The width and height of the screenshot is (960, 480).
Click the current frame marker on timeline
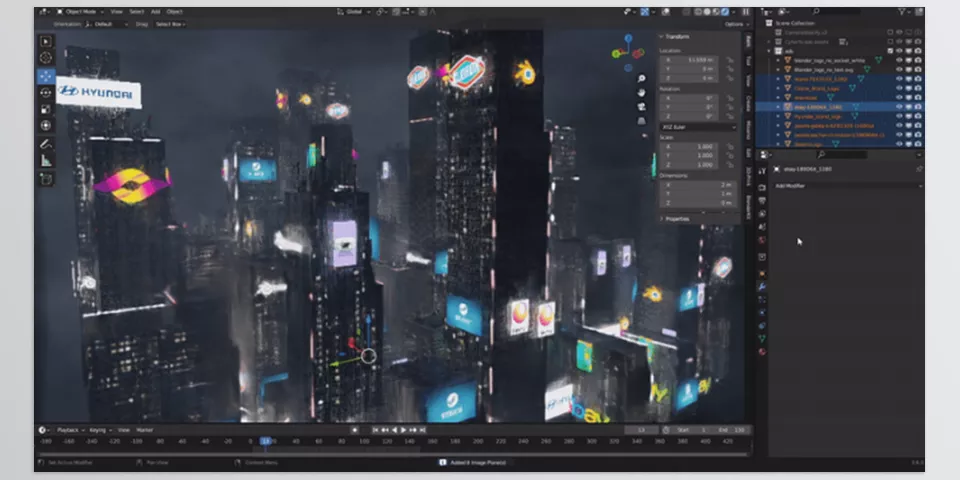[x=266, y=441]
